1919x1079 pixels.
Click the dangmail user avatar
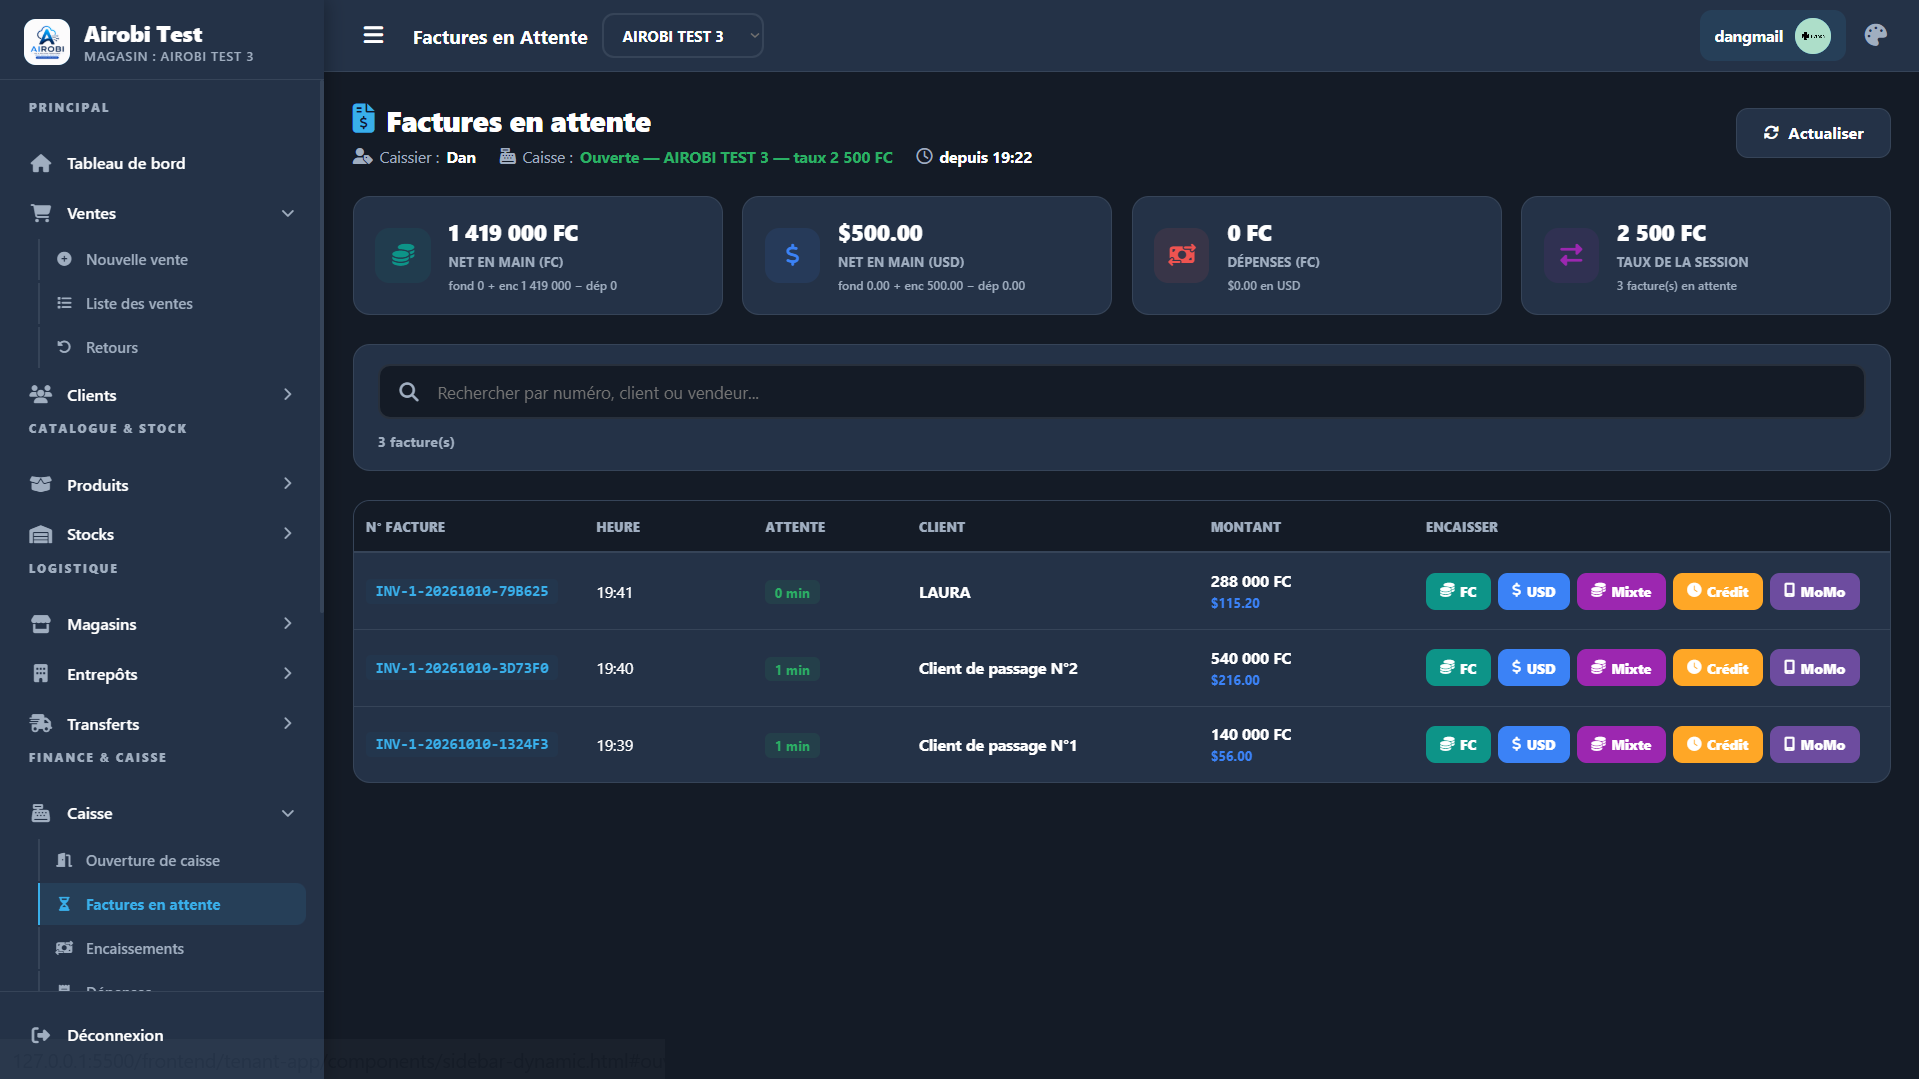pyautogui.click(x=1812, y=36)
